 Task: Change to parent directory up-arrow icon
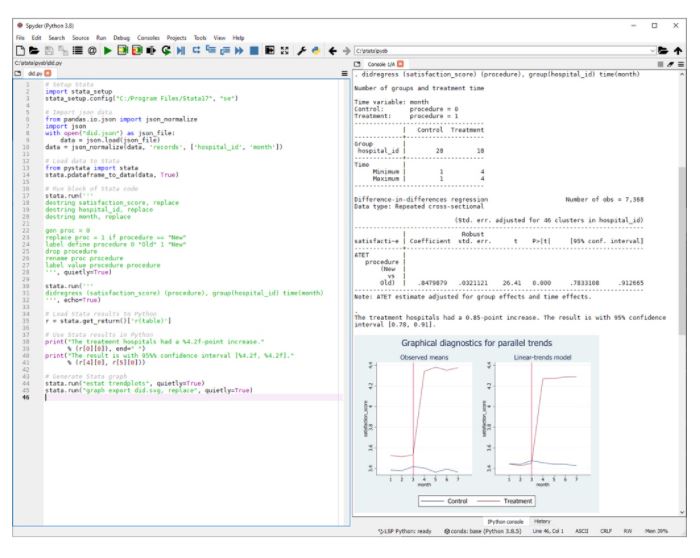(x=678, y=50)
